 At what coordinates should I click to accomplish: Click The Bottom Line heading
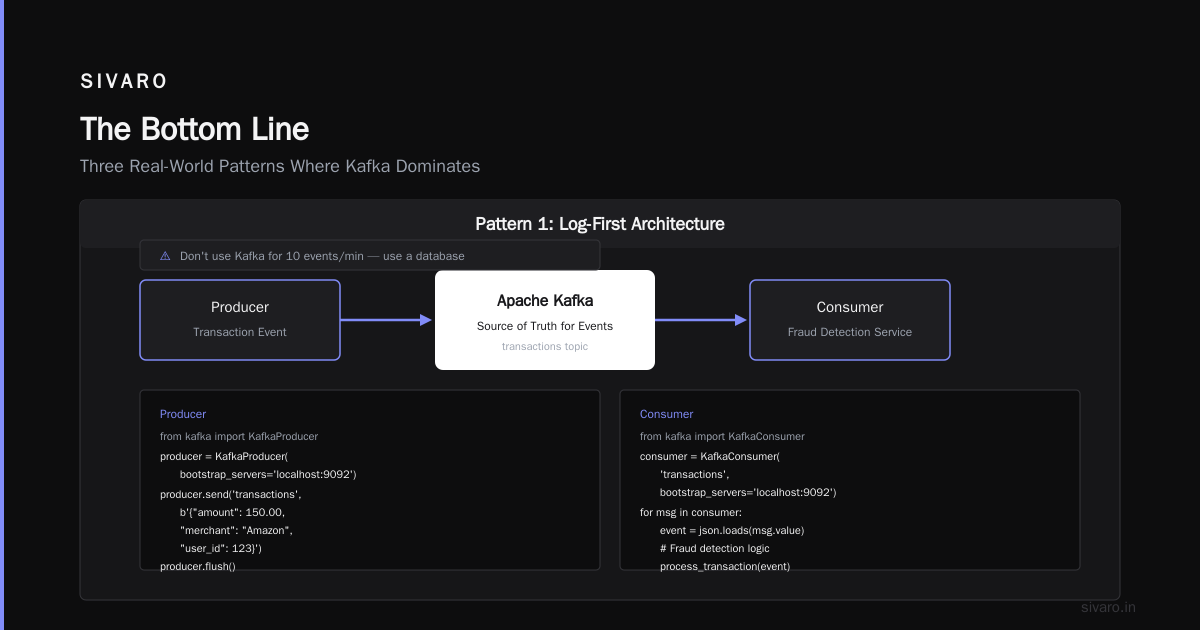[x=195, y=129]
